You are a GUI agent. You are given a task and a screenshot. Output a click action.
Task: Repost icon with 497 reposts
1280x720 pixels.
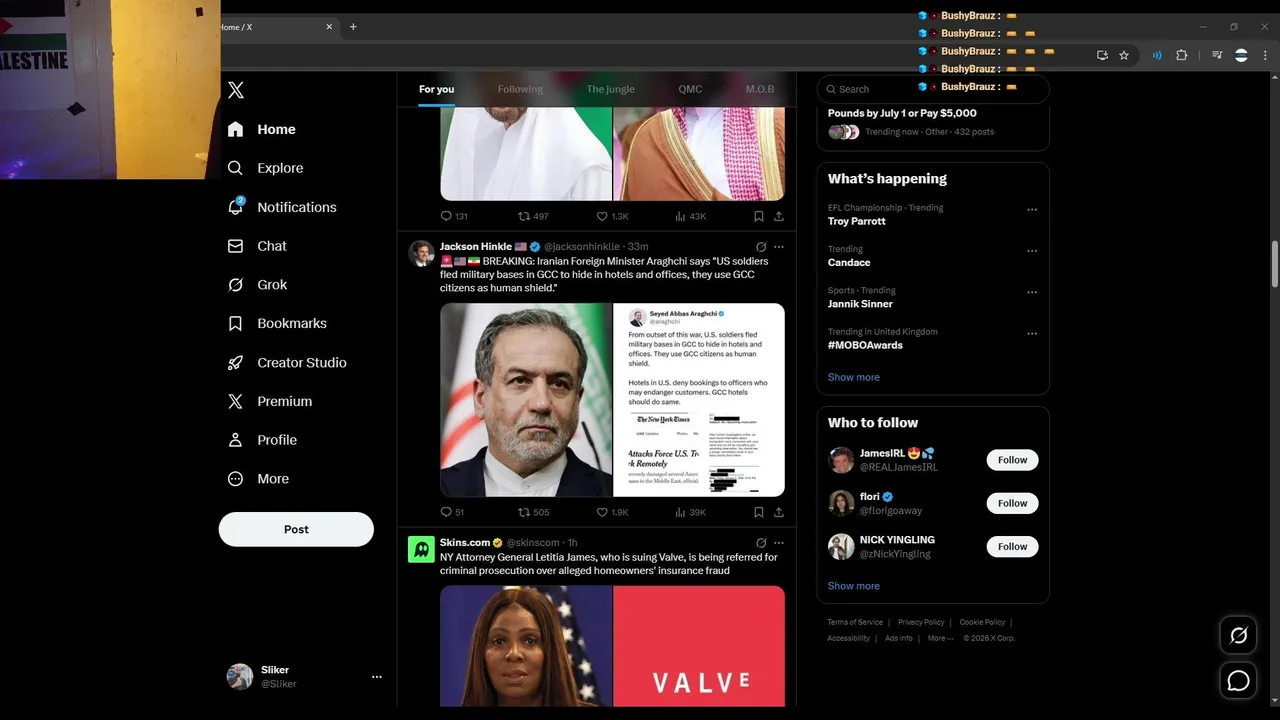(524, 216)
